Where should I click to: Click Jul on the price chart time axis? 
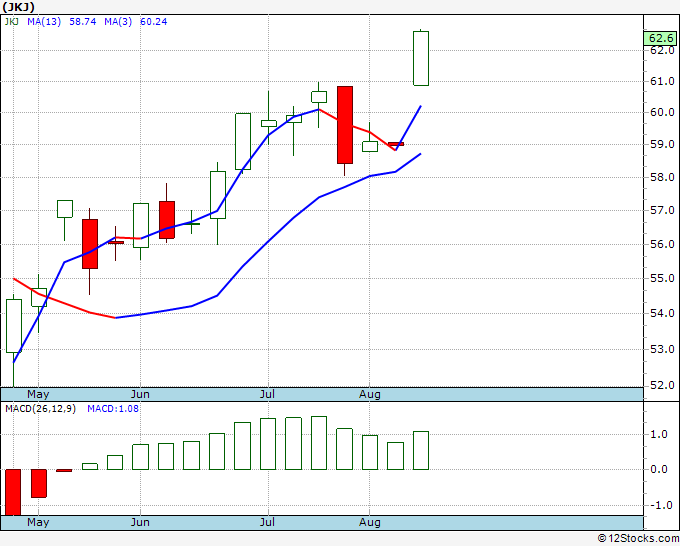tap(267, 394)
